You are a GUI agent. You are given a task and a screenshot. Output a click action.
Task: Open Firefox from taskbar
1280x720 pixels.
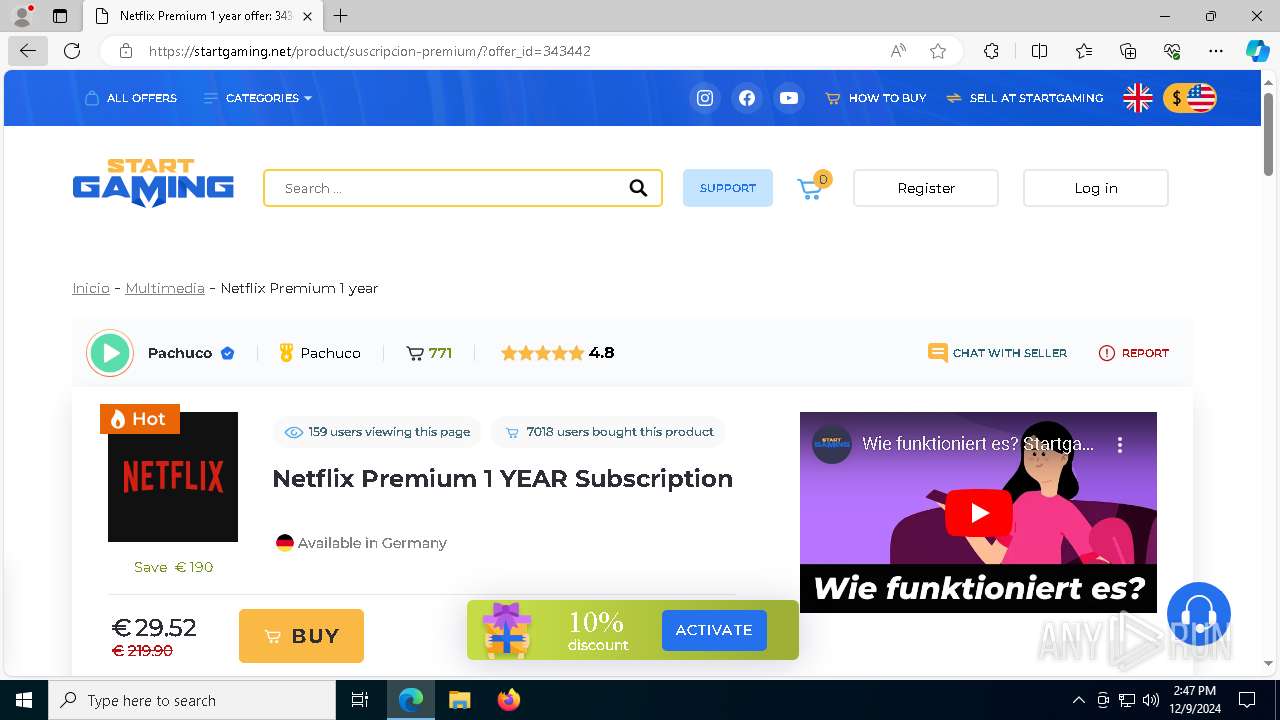509,700
